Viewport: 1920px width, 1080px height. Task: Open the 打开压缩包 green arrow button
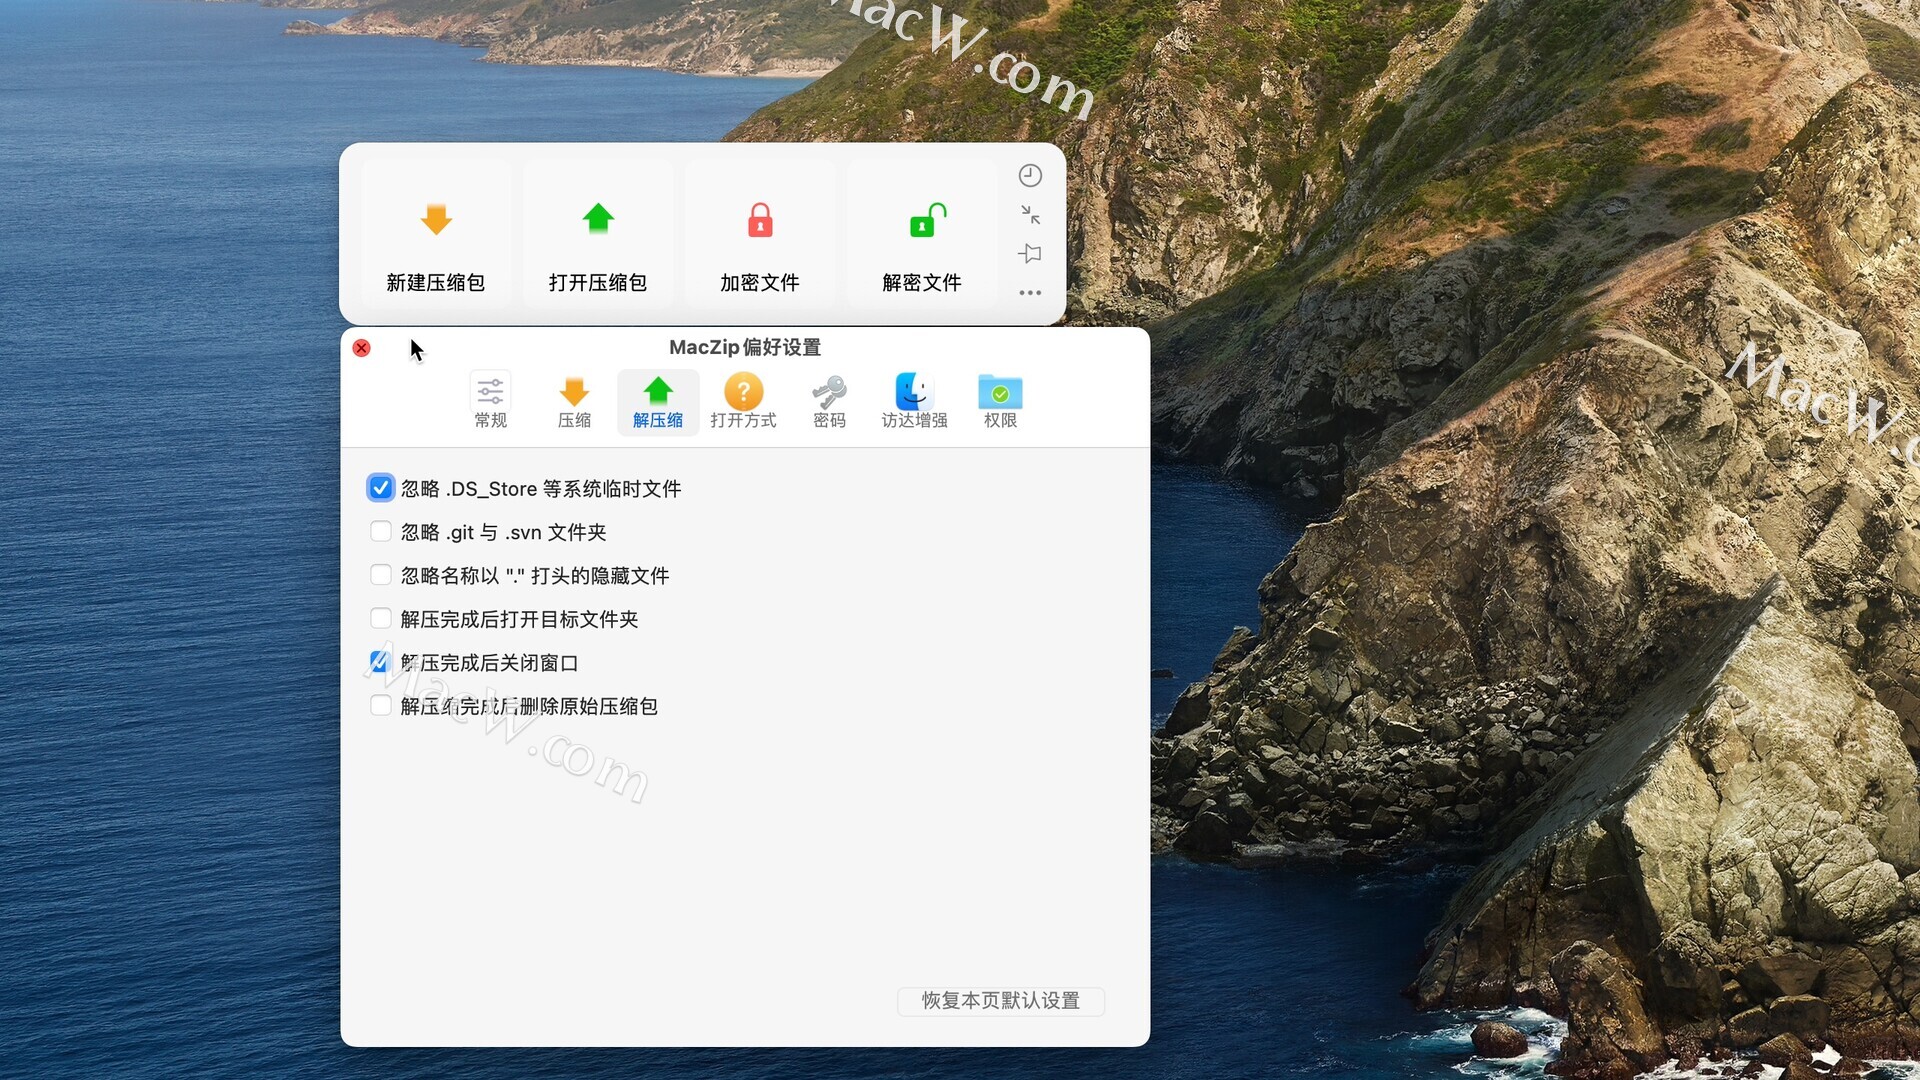point(598,234)
